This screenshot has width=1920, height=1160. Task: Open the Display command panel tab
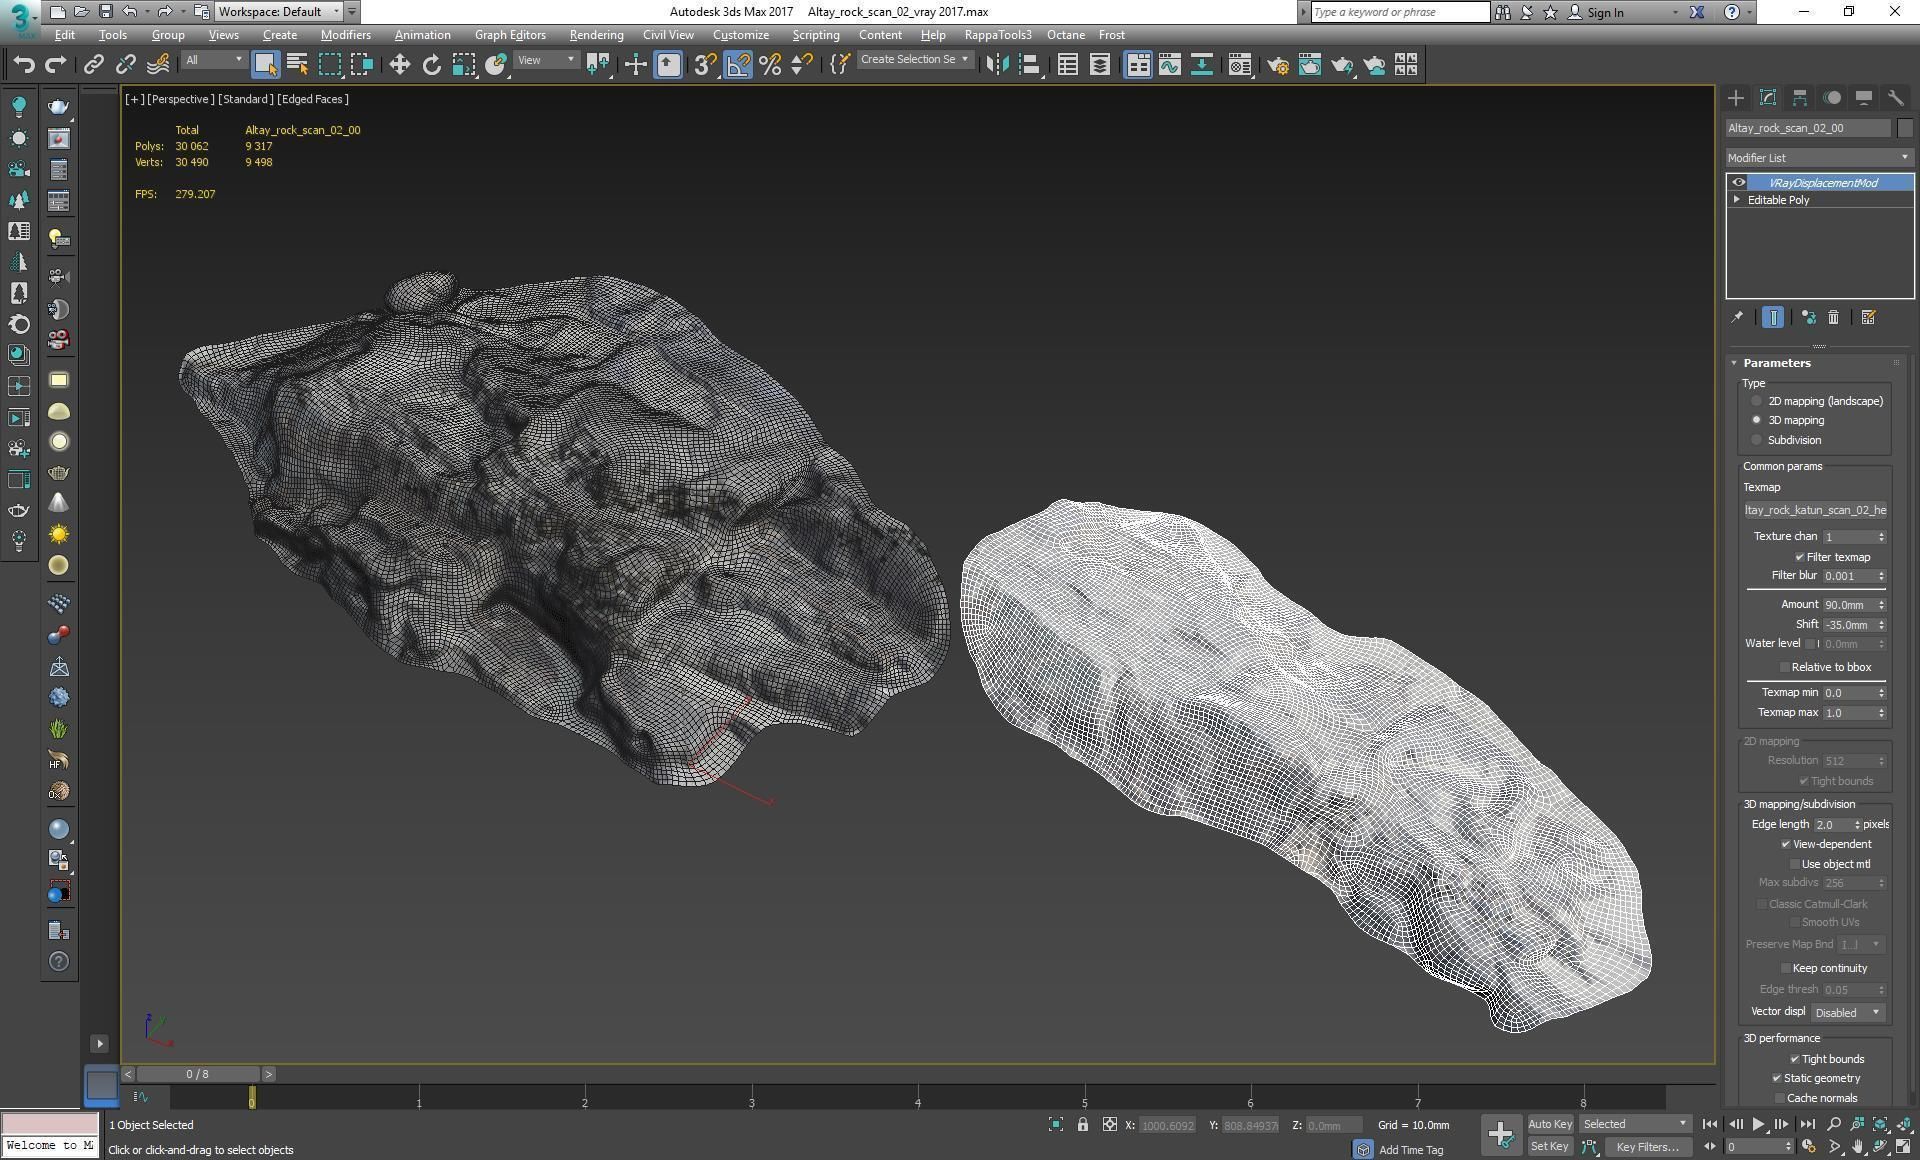(1864, 98)
